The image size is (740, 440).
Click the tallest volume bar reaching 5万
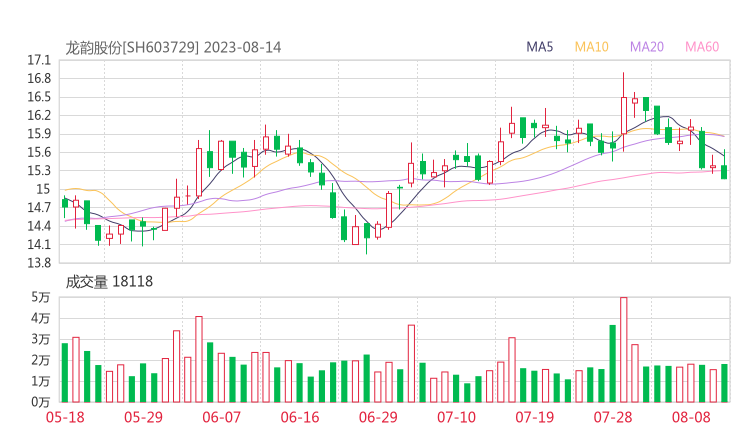[x=623, y=350]
